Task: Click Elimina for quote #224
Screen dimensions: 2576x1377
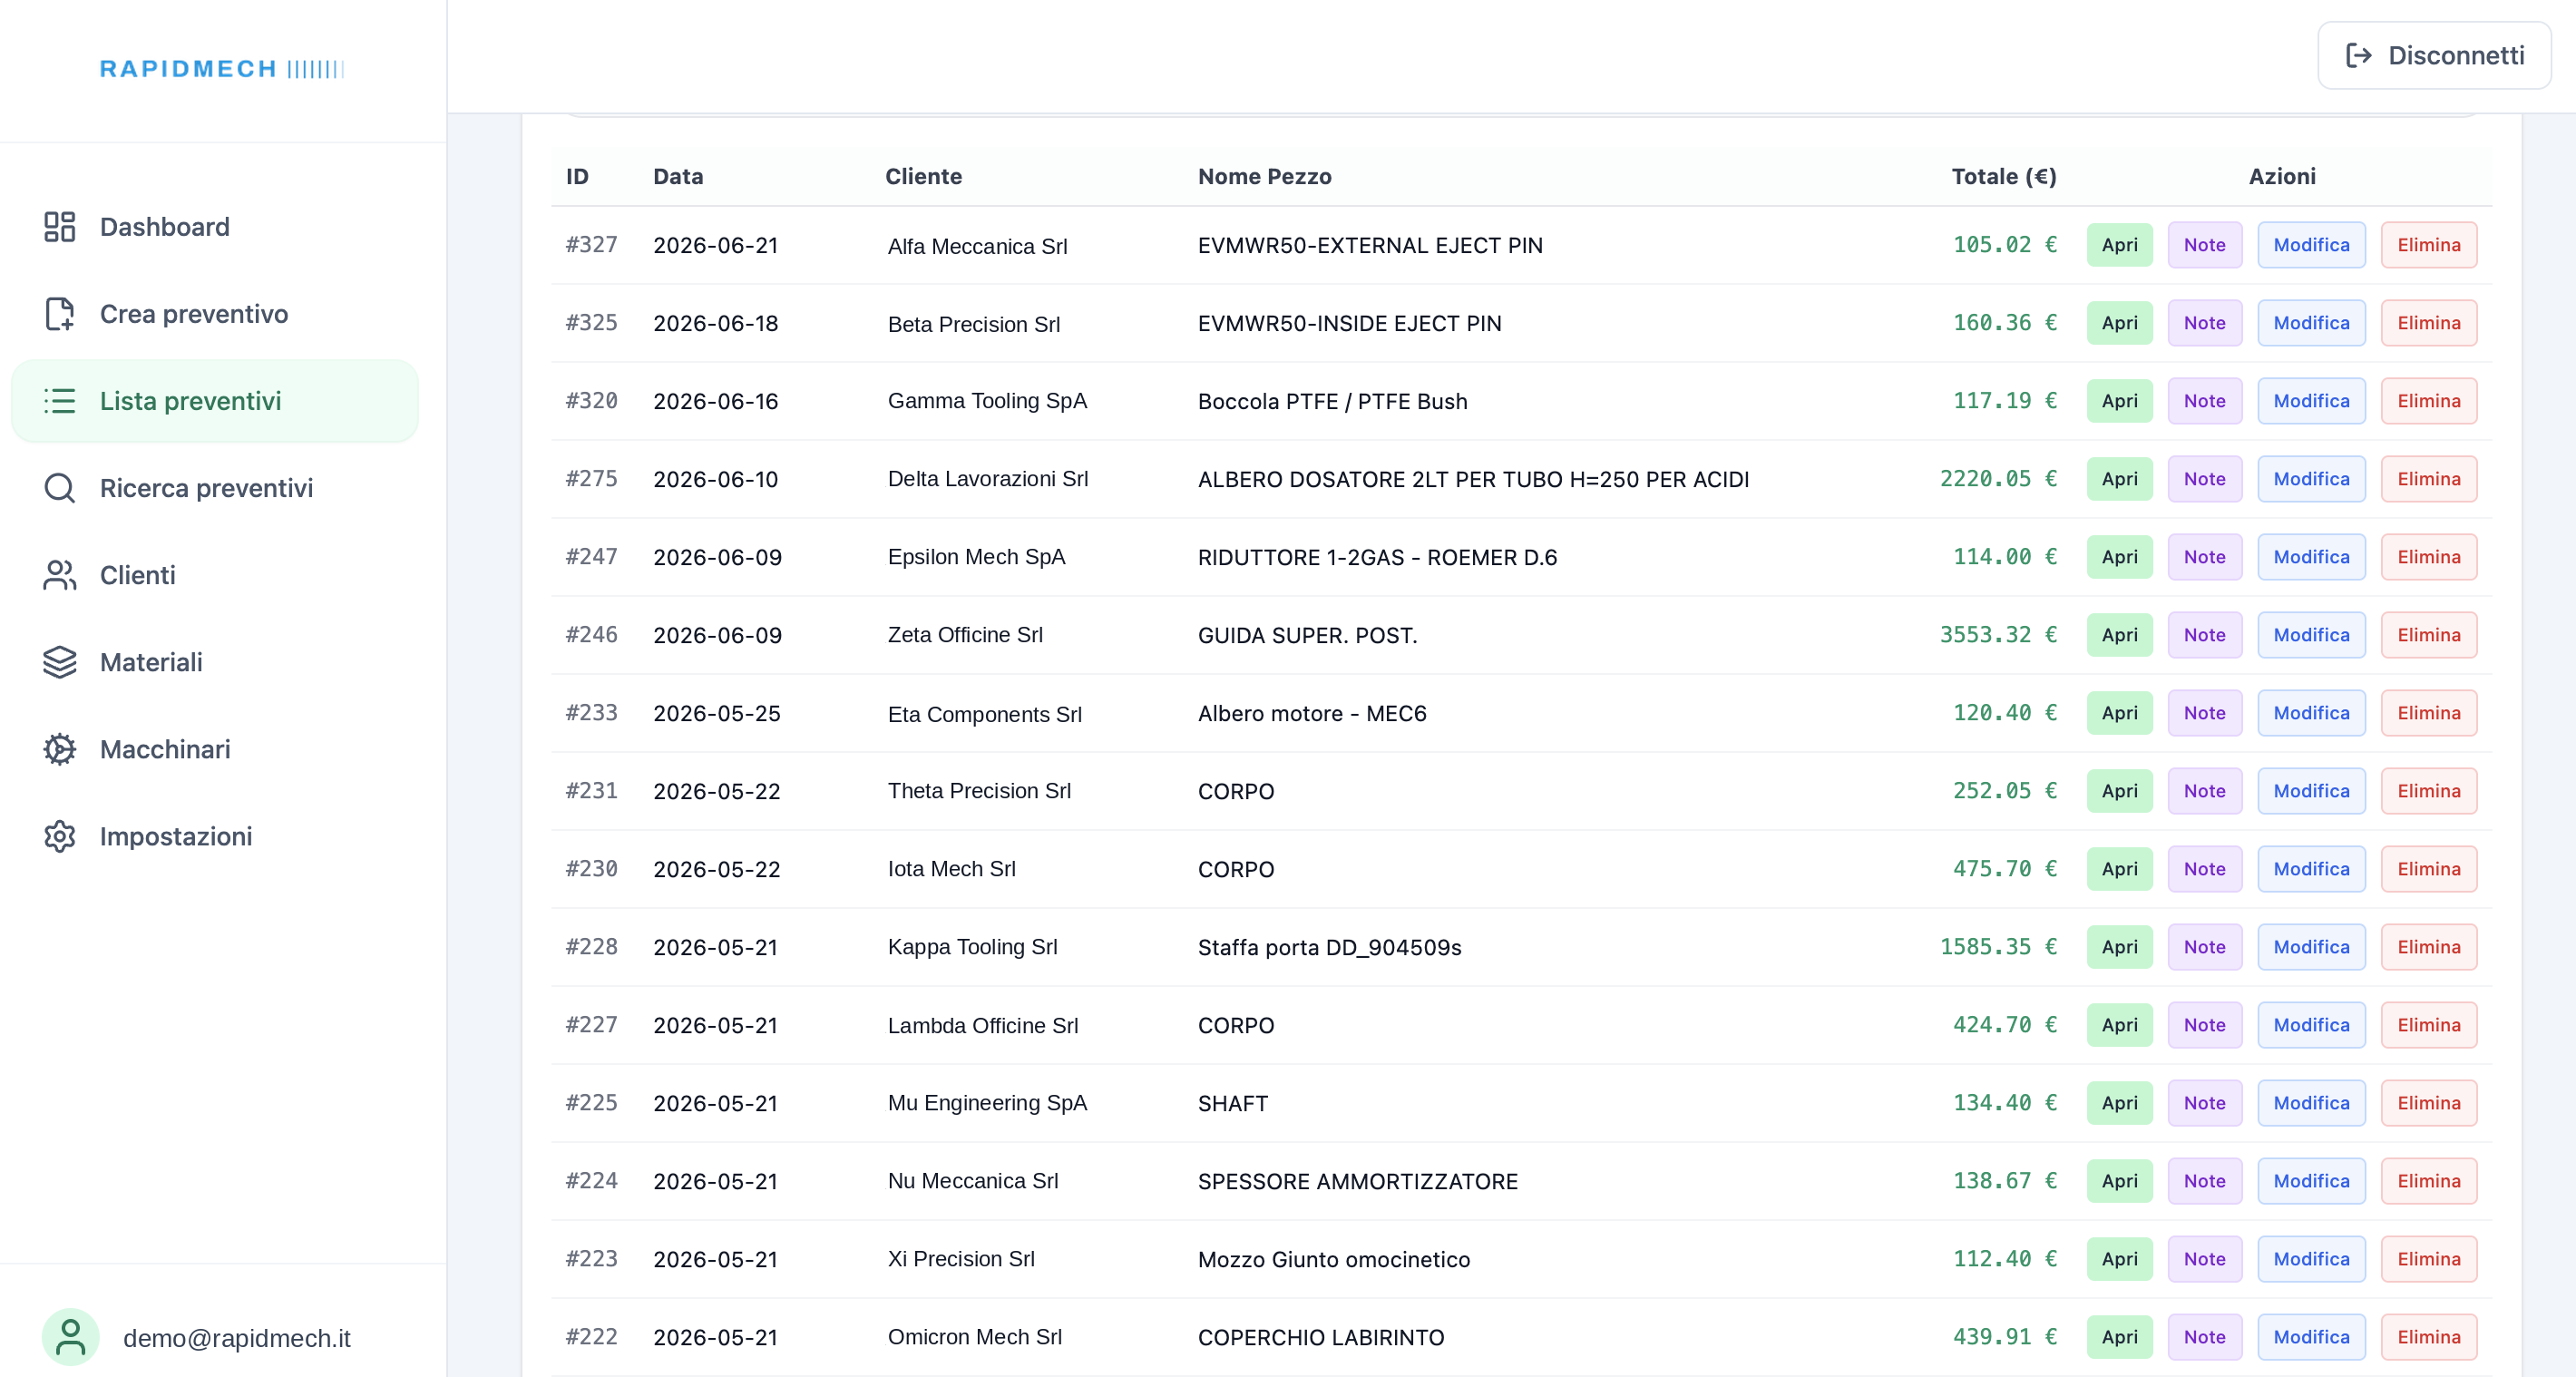Action: (x=2428, y=1181)
